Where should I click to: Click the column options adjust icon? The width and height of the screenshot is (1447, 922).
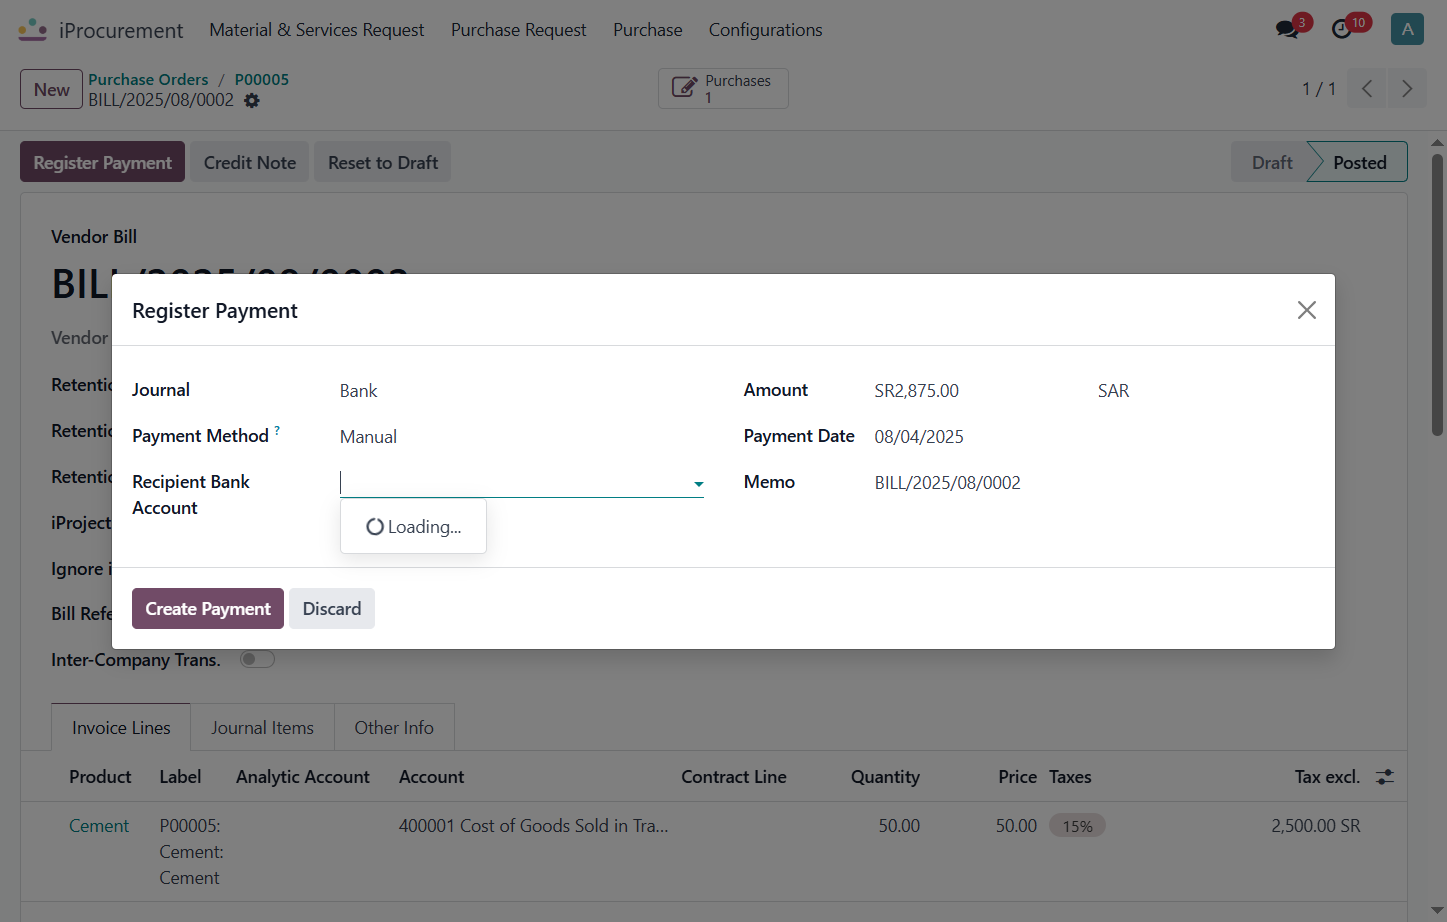tap(1385, 777)
